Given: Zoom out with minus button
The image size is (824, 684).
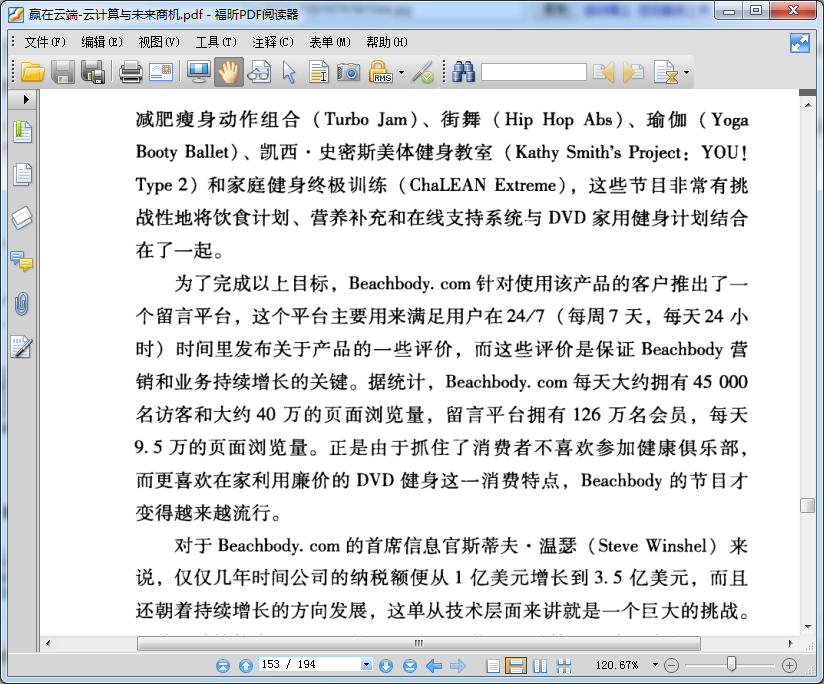Looking at the screenshot, I should pyautogui.click(x=672, y=666).
